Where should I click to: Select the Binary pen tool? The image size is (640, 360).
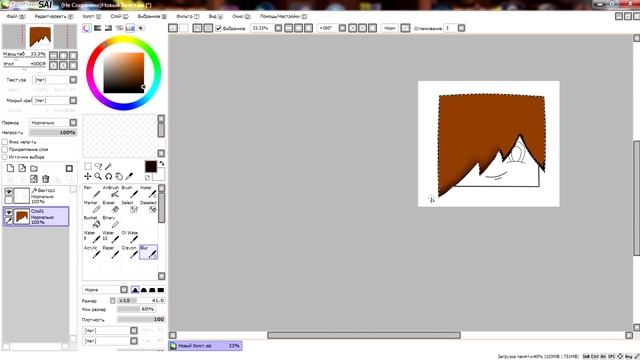[111, 222]
